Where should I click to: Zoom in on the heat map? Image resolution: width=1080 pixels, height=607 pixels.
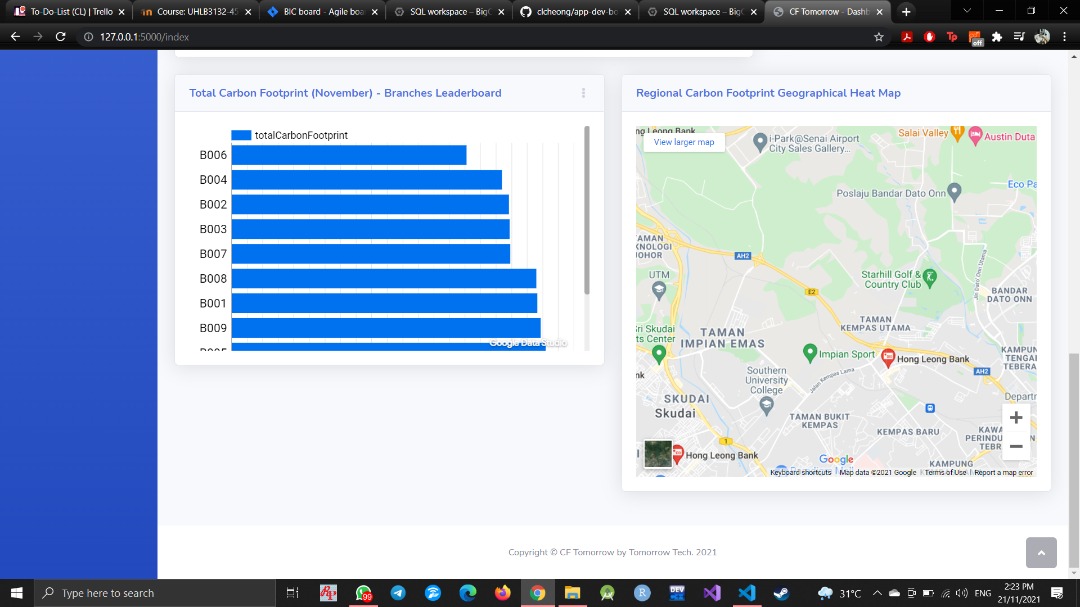(x=1016, y=418)
